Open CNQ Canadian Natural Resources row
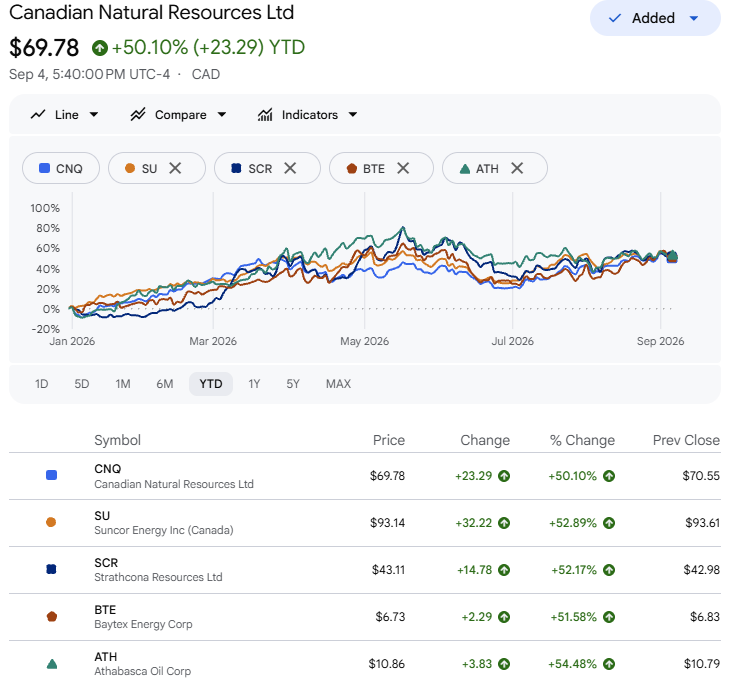The image size is (736, 698). pyautogui.click(x=365, y=476)
